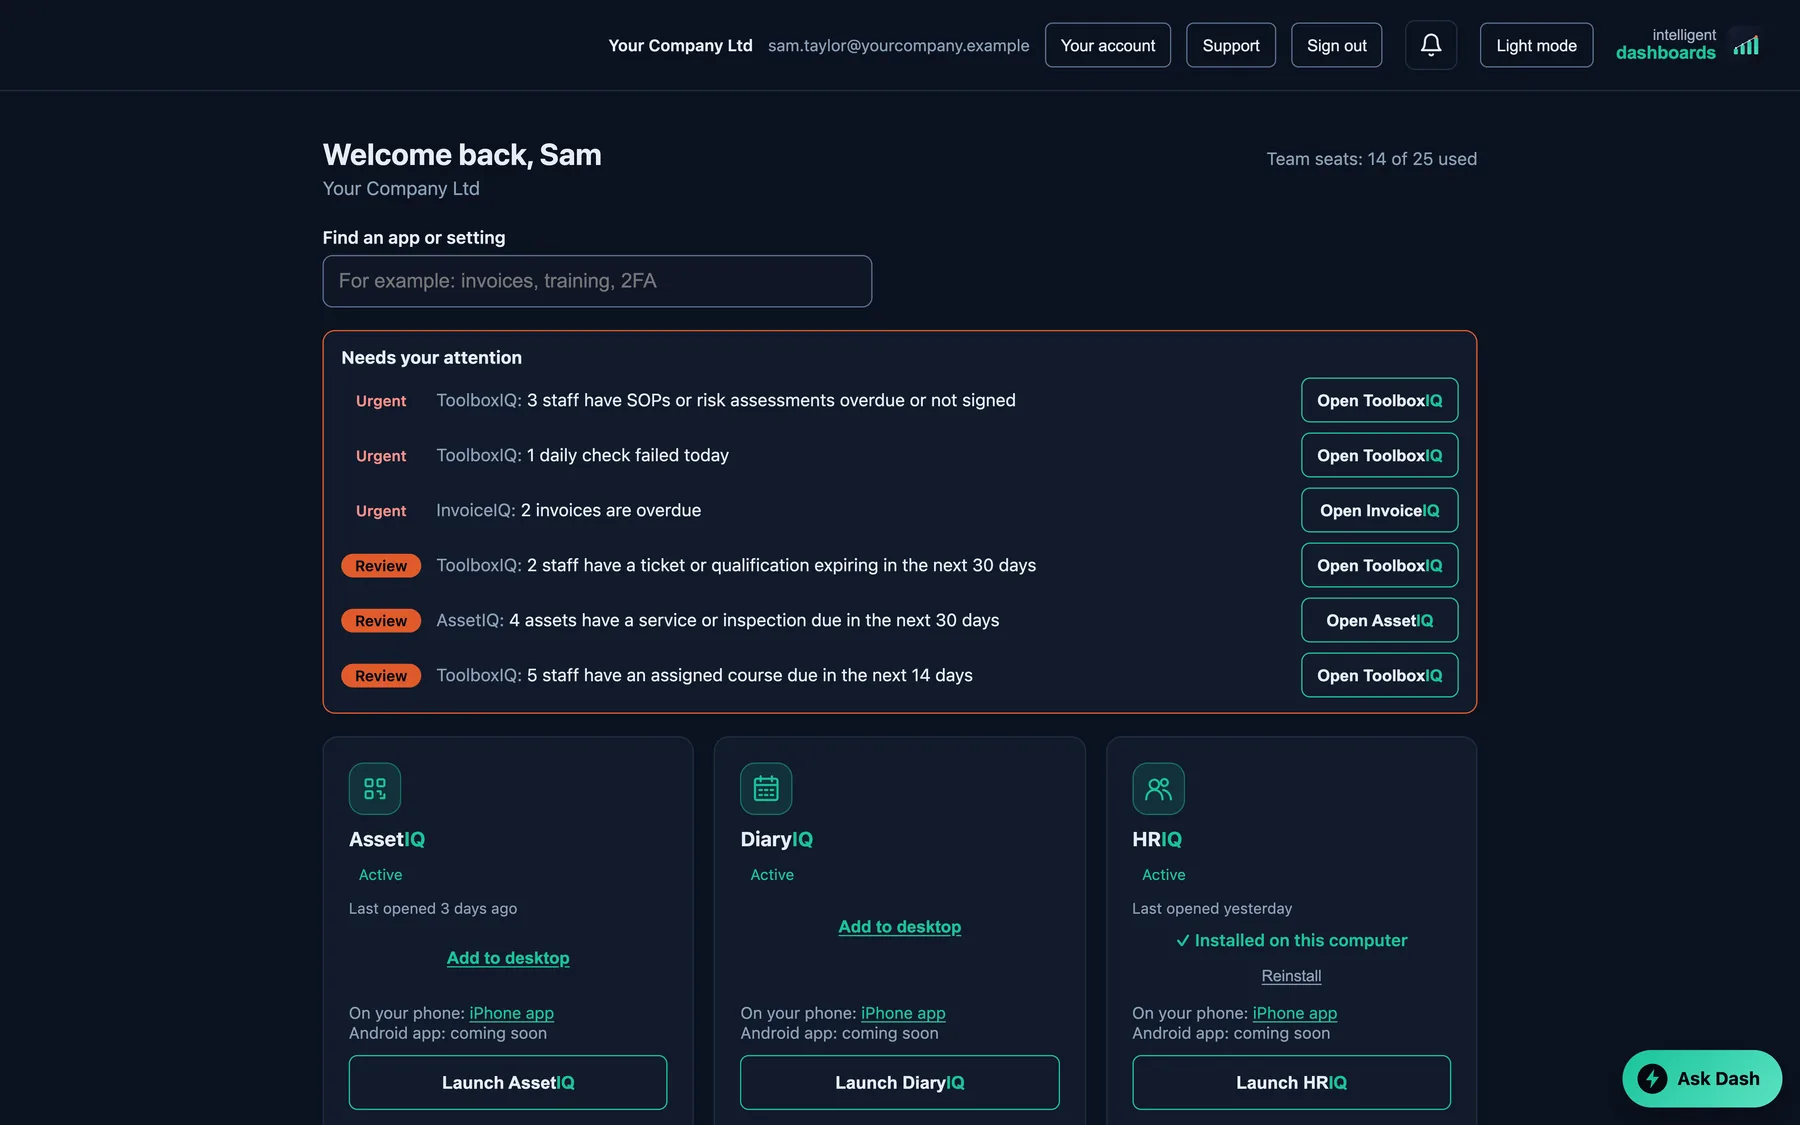This screenshot has width=1800, height=1125.
Task: Click Urgent label for daily check failed row
Action: (381, 455)
